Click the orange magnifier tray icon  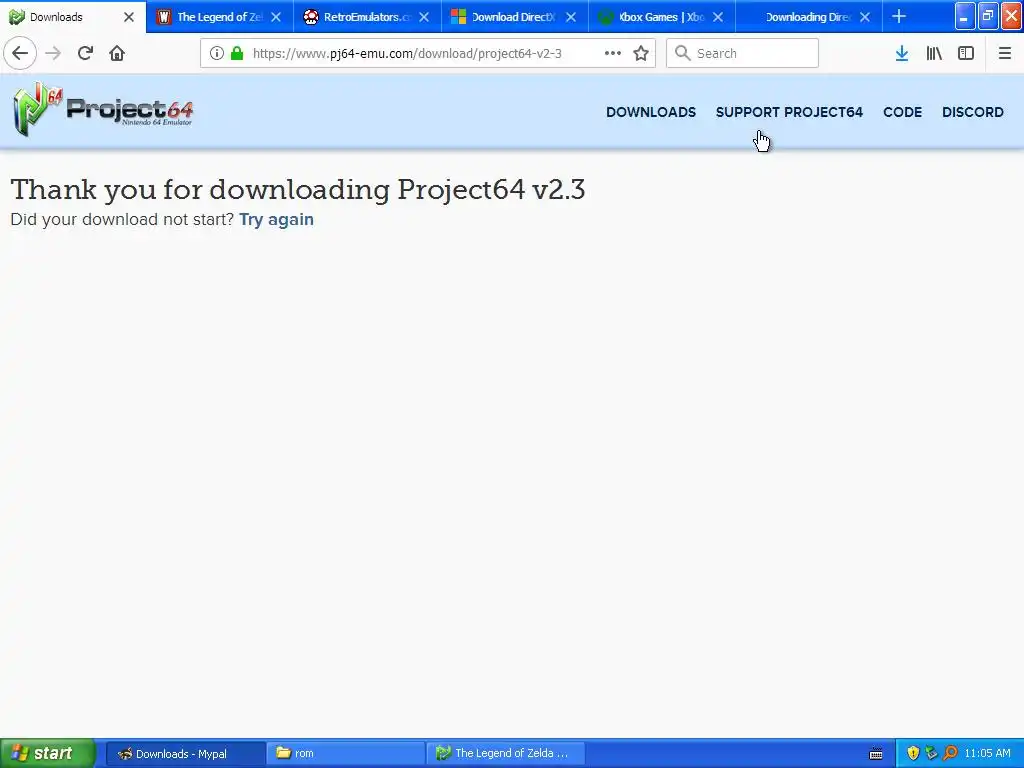pyautogui.click(x=950, y=753)
